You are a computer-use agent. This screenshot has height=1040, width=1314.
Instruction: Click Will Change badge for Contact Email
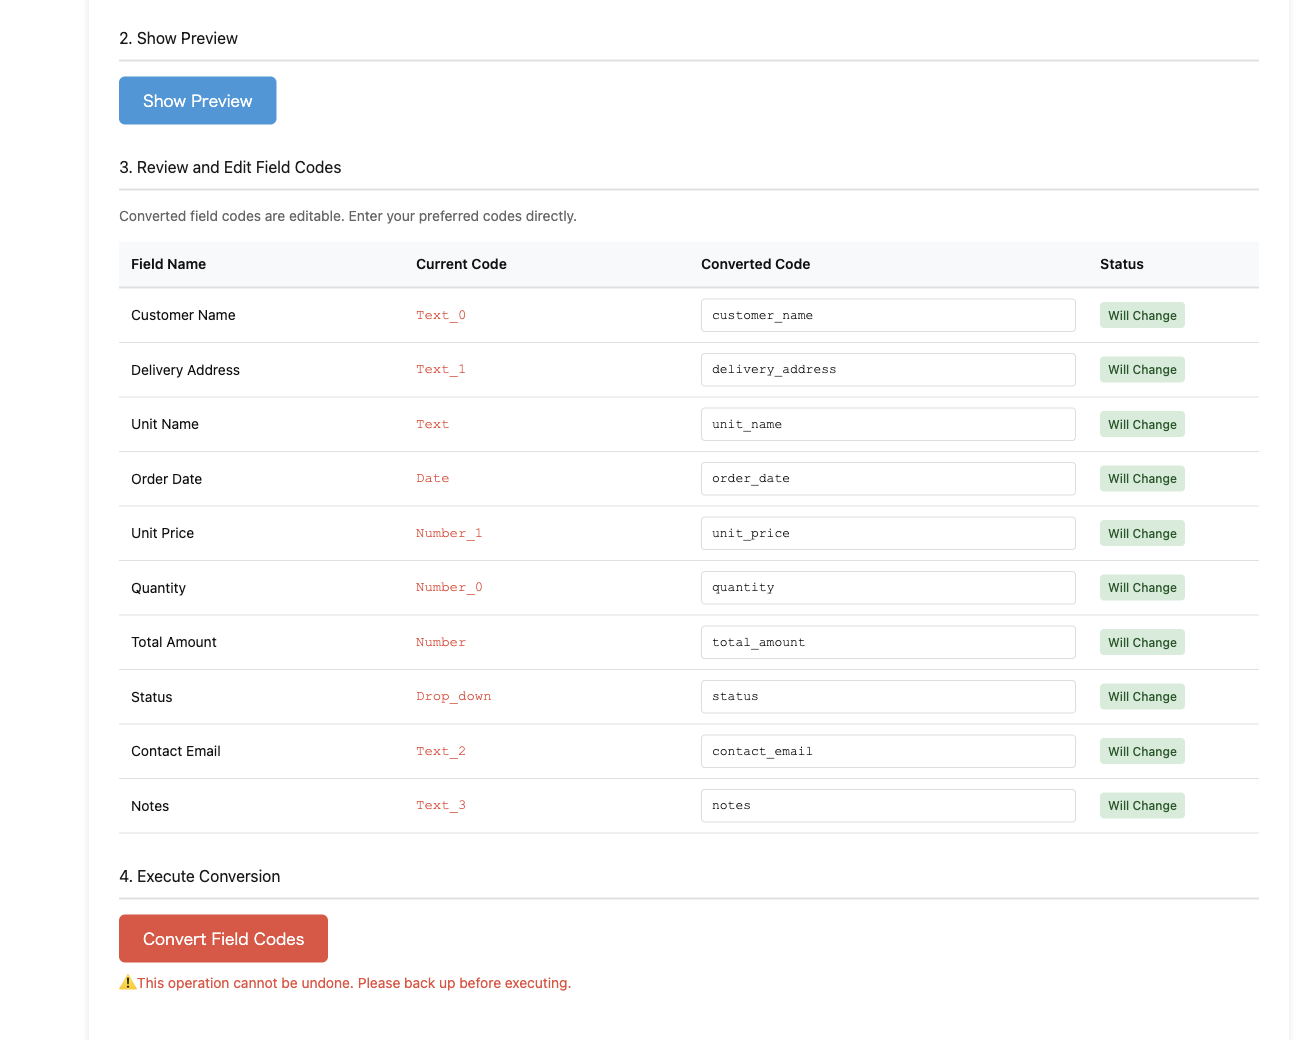point(1142,751)
